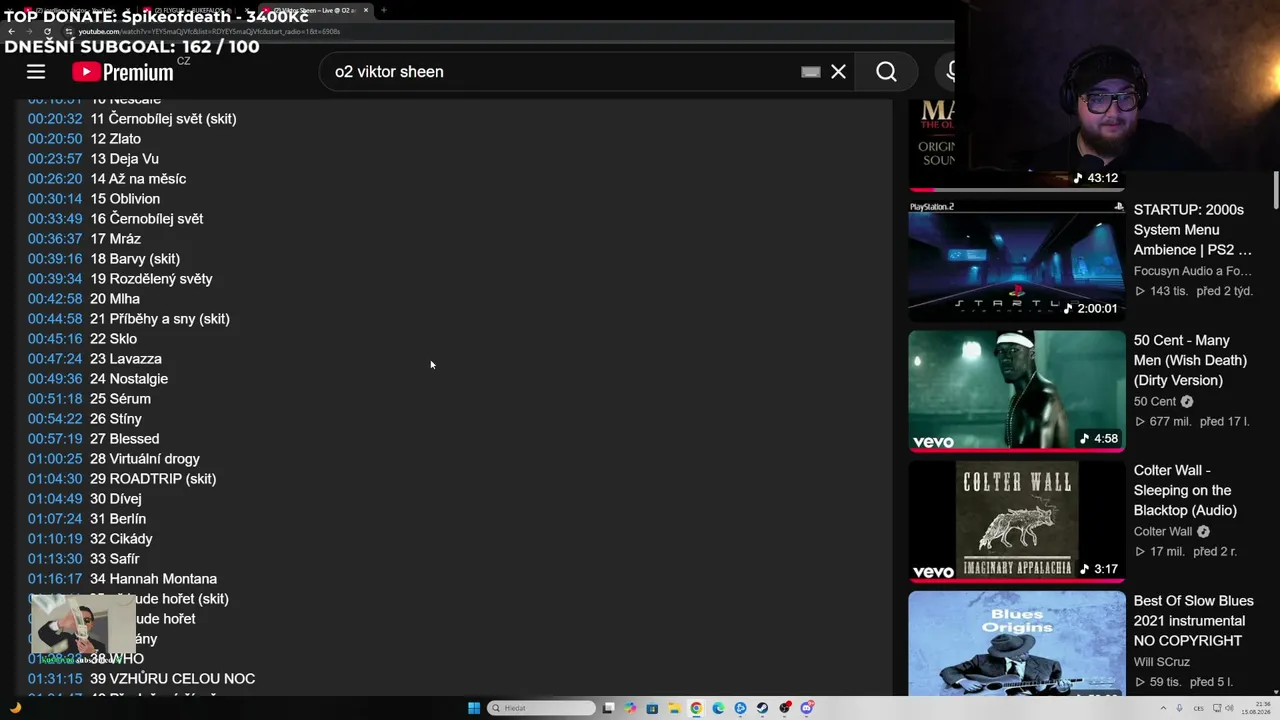Open the 50 Cent Many Men thumbnail
This screenshot has width=1280, height=720.
coord(1016,391)
